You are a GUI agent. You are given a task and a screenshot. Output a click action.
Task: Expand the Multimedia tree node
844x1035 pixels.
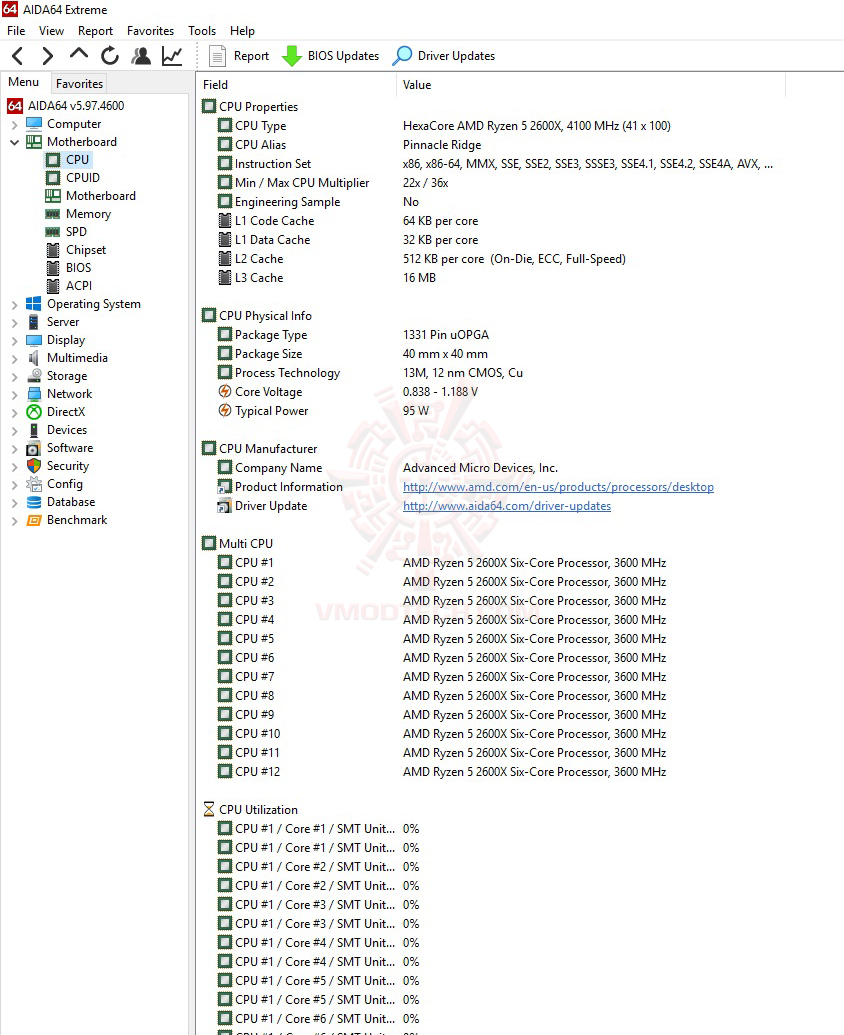pos(15,358)
